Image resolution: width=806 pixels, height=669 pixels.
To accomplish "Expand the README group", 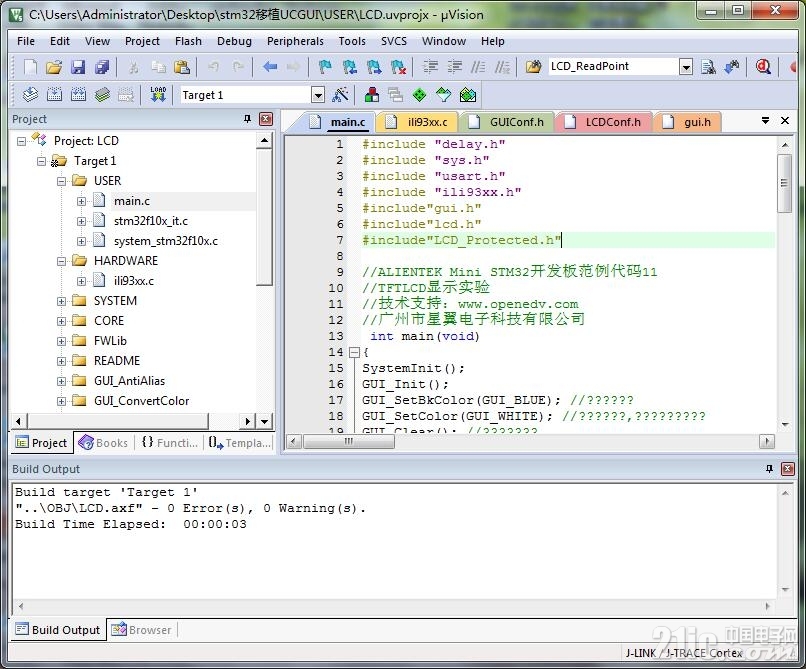I will pyautogui.click(x=62, y=361).
